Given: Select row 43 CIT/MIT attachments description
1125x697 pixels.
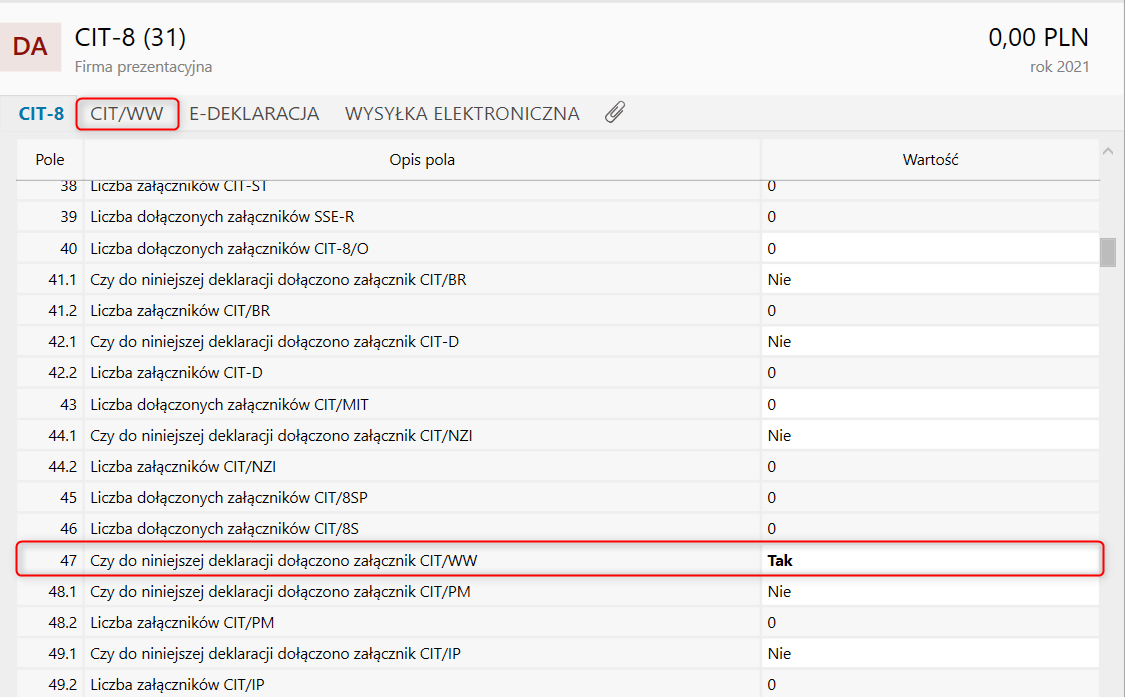Looking at the screenshot, I should [422, 405].
